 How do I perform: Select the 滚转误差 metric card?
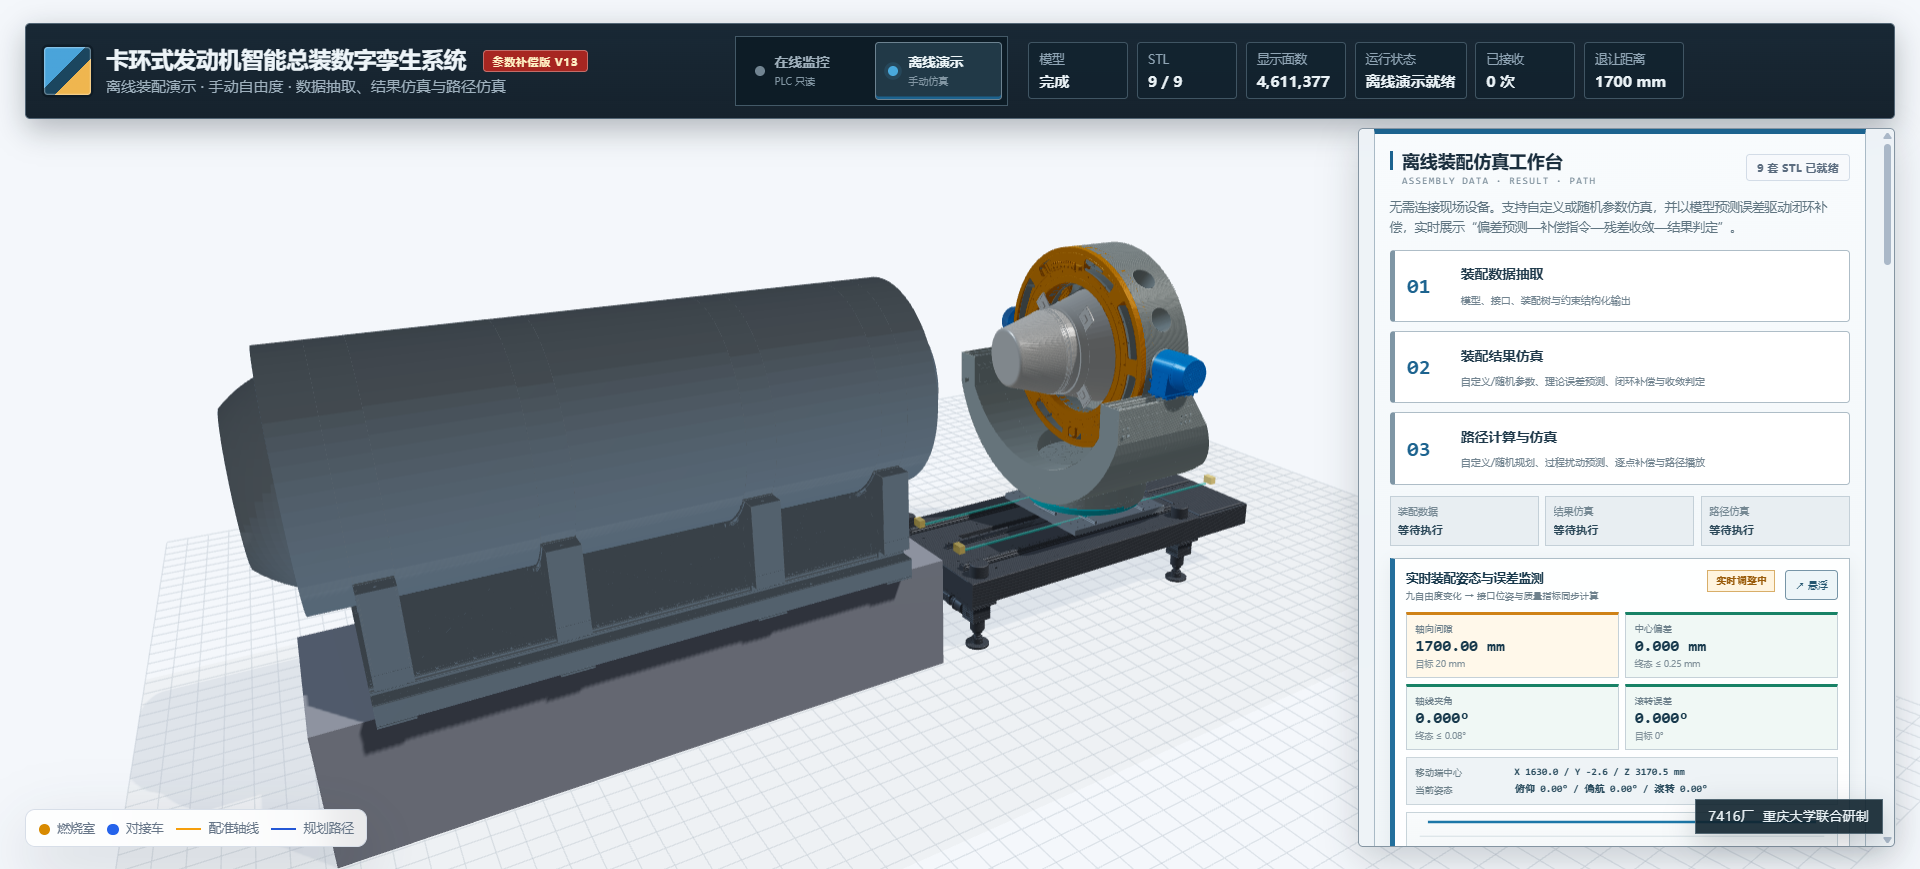tap(1731, 717)
